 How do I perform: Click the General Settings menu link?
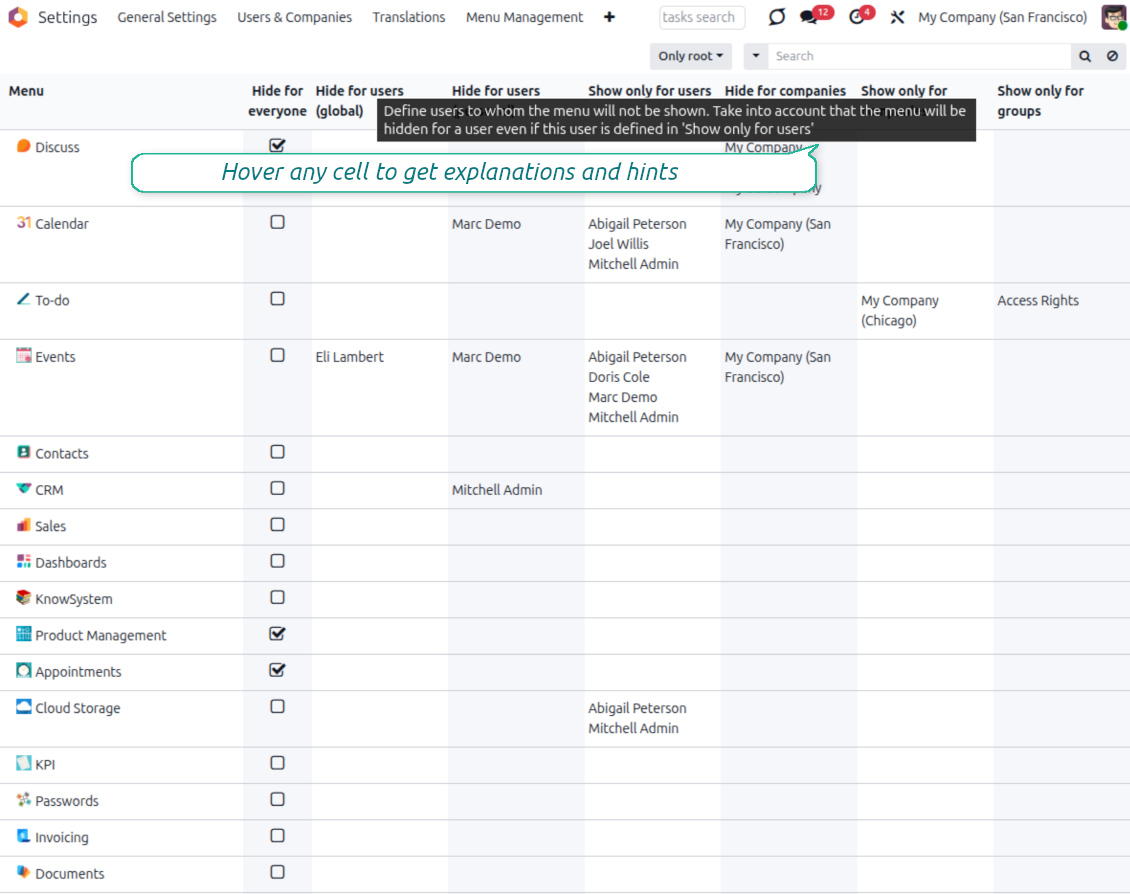click(167, 17)
